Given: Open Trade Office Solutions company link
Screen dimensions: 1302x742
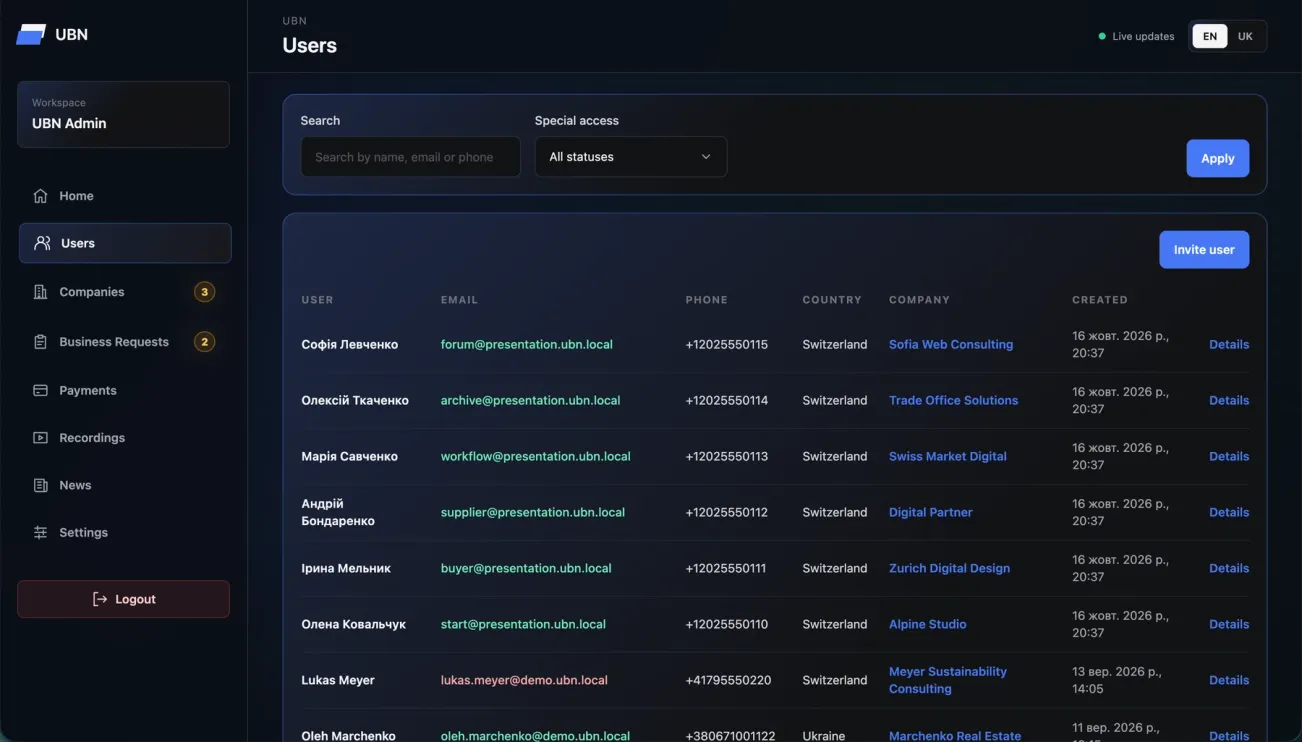Looking at the screenshot, I should click(953, 400).
